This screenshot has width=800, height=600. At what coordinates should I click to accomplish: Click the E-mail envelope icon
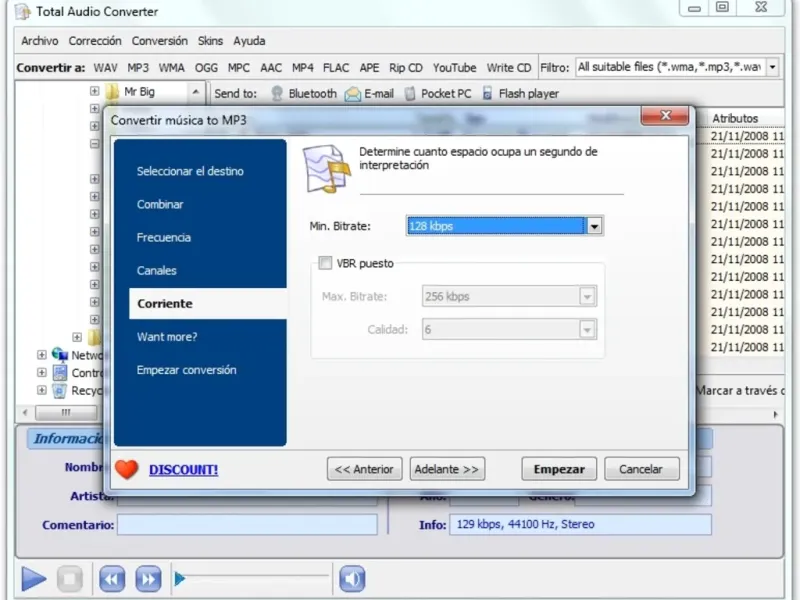point(353,94)
